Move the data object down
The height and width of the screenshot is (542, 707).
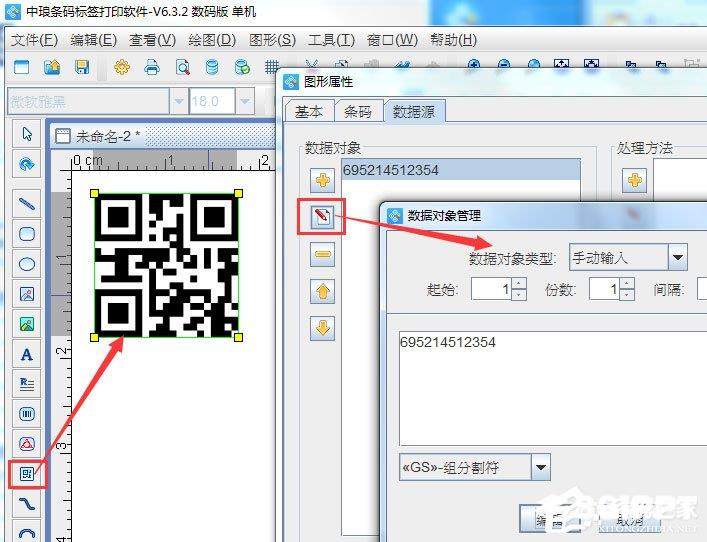[322, 328]
